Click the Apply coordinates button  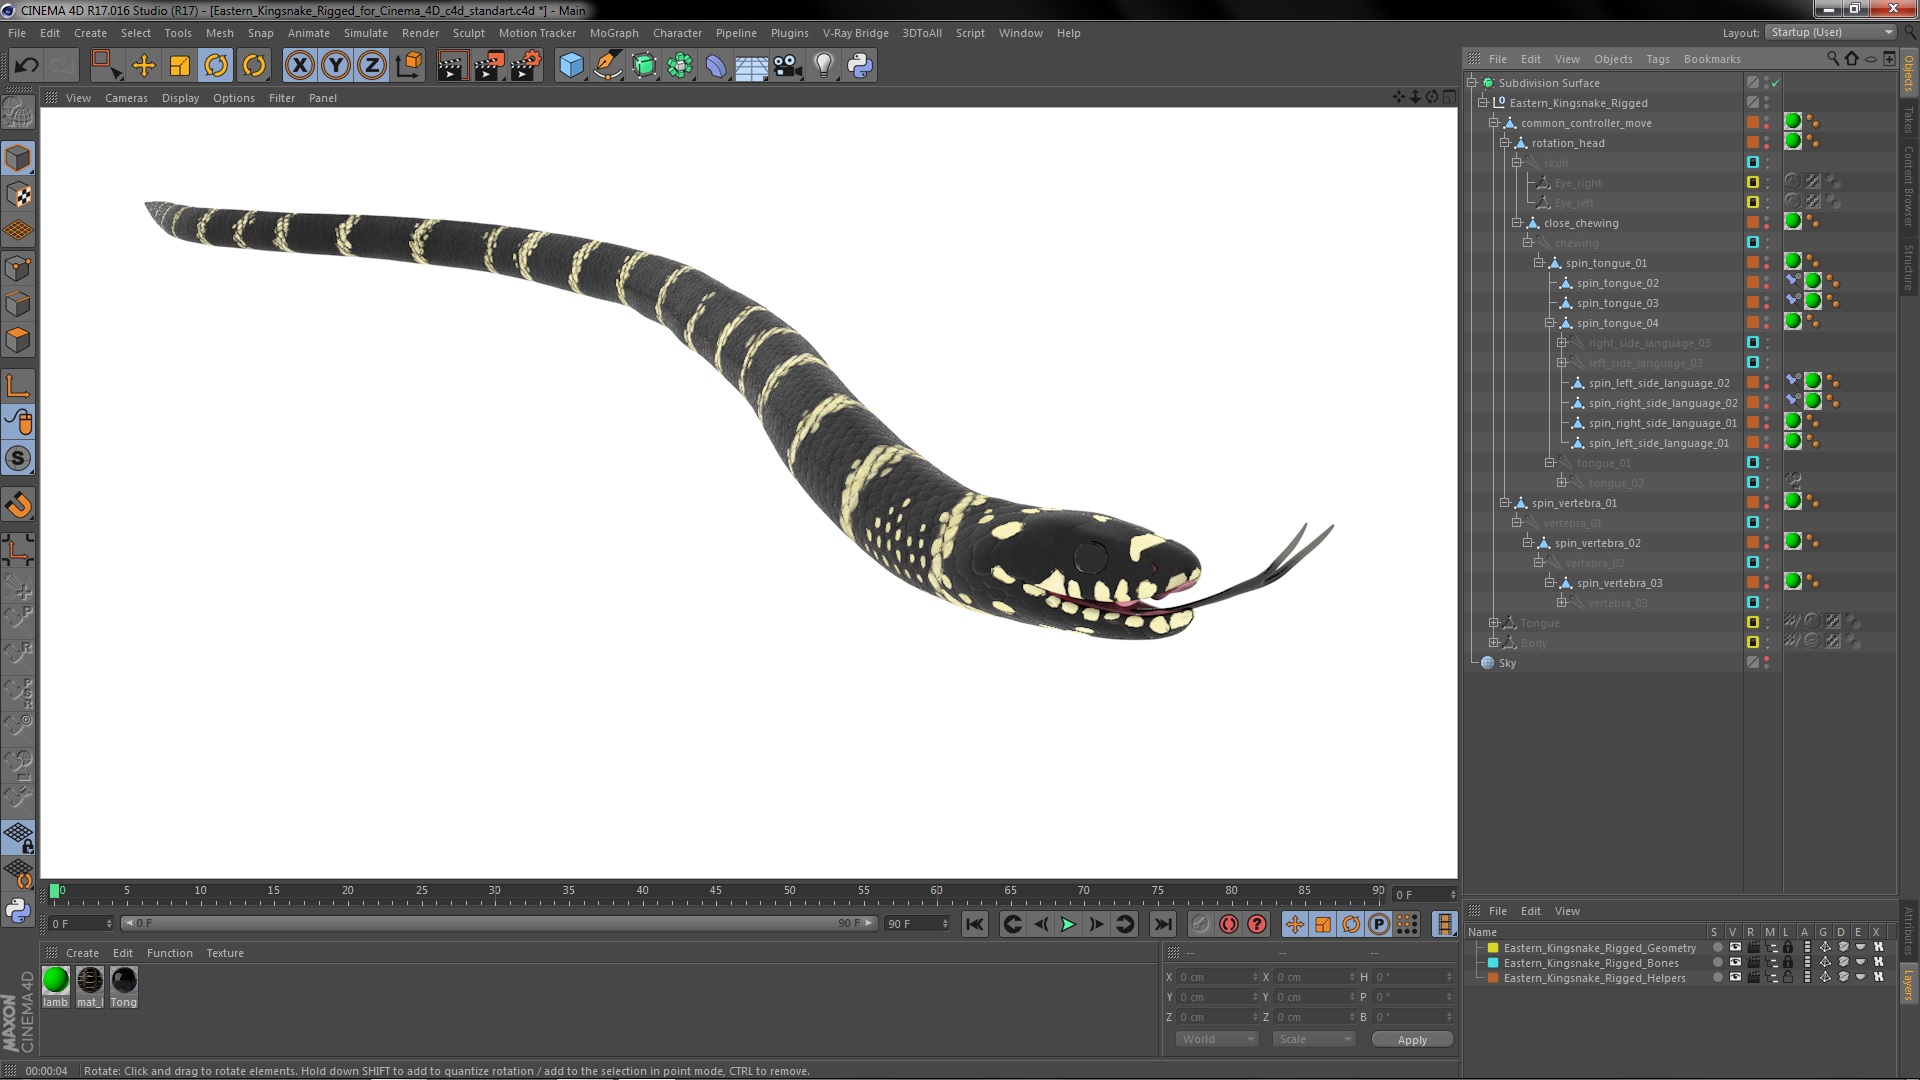point(1412,1040)
